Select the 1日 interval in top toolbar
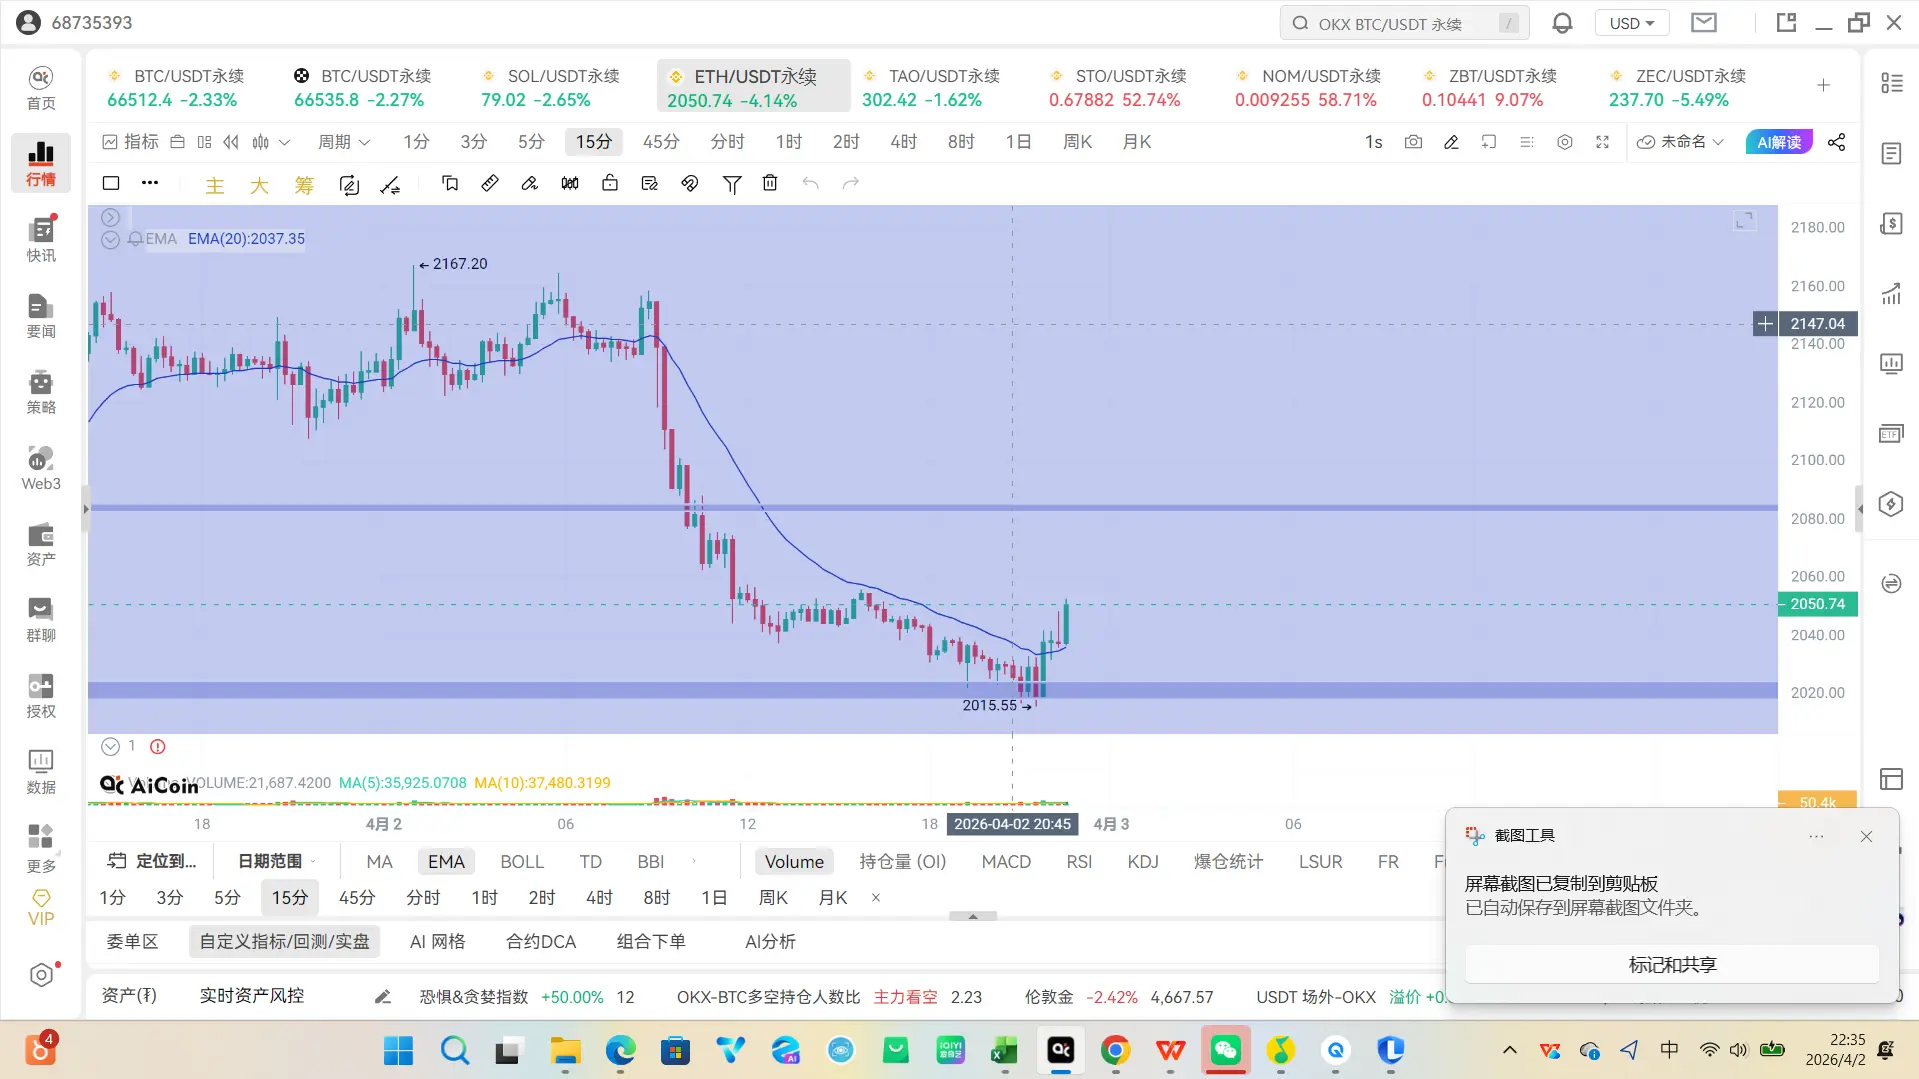 1019,142
